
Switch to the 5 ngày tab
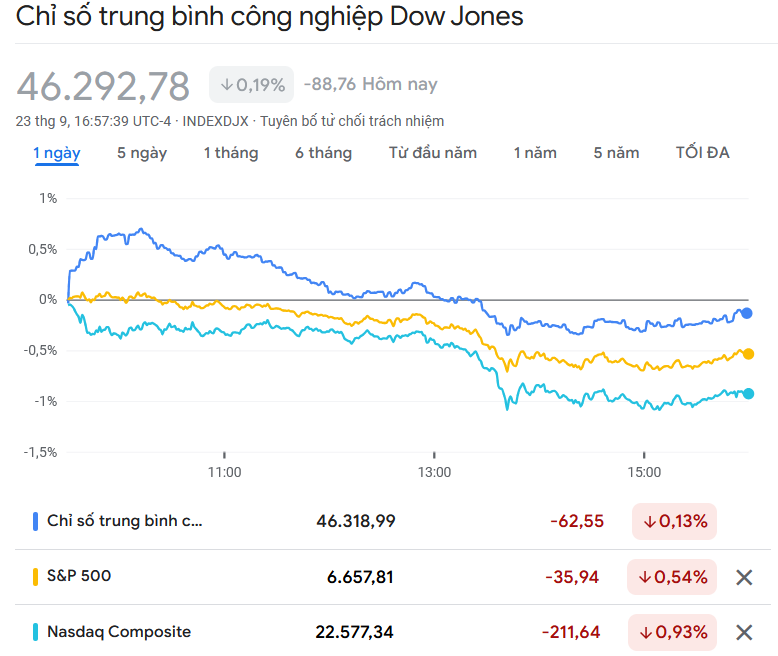[142, 153]
